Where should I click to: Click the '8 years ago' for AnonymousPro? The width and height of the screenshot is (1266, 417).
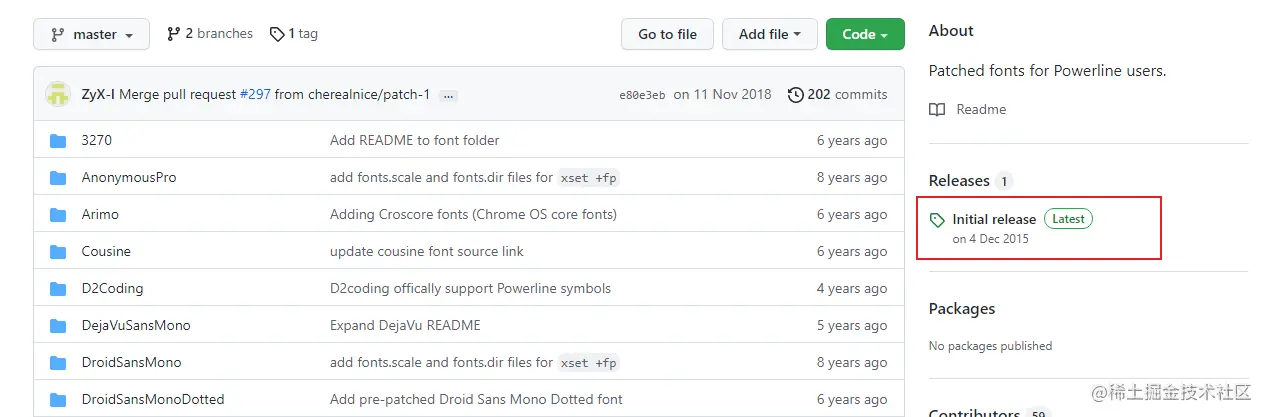(x=852, y=178)
